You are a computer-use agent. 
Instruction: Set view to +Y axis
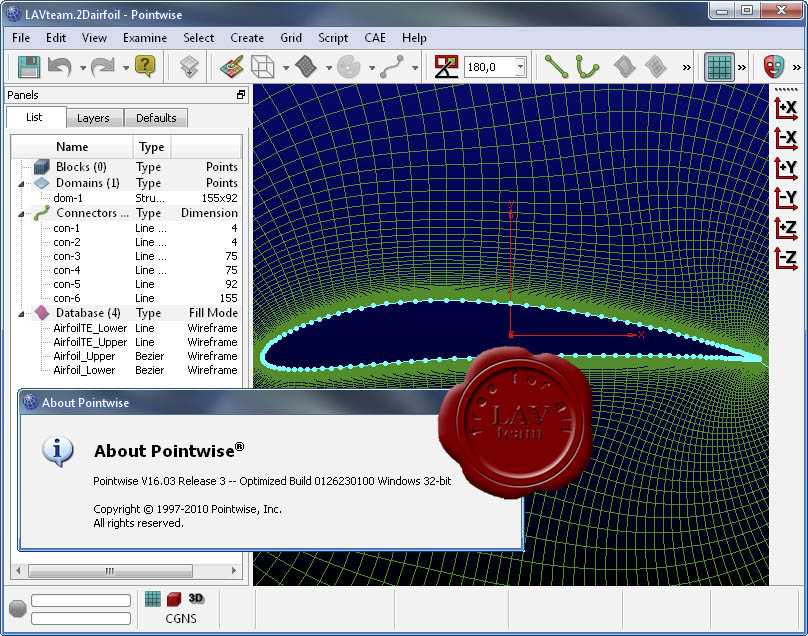click(x=786, y=169)
